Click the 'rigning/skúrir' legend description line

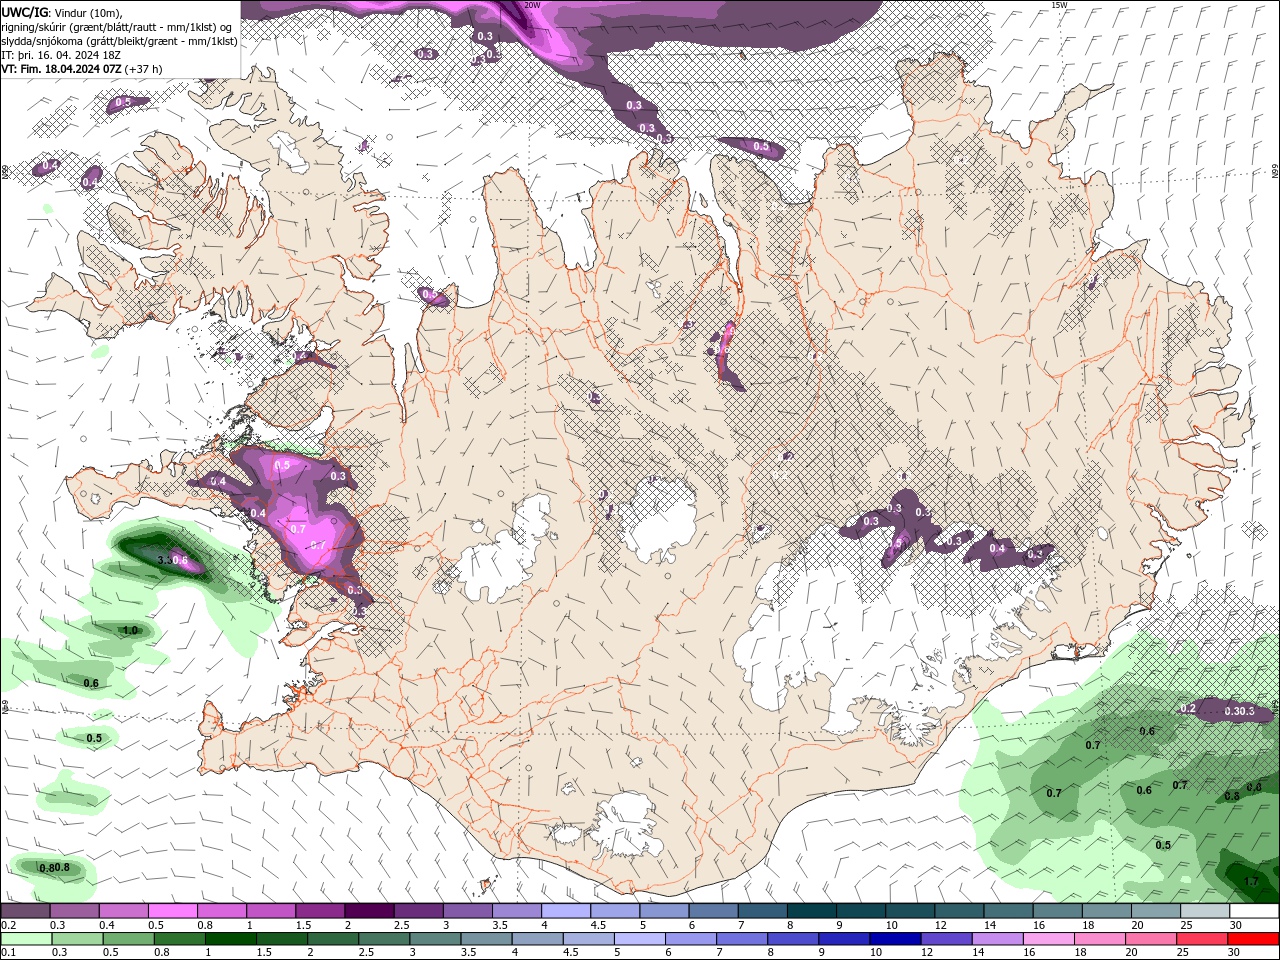(118, 27)
